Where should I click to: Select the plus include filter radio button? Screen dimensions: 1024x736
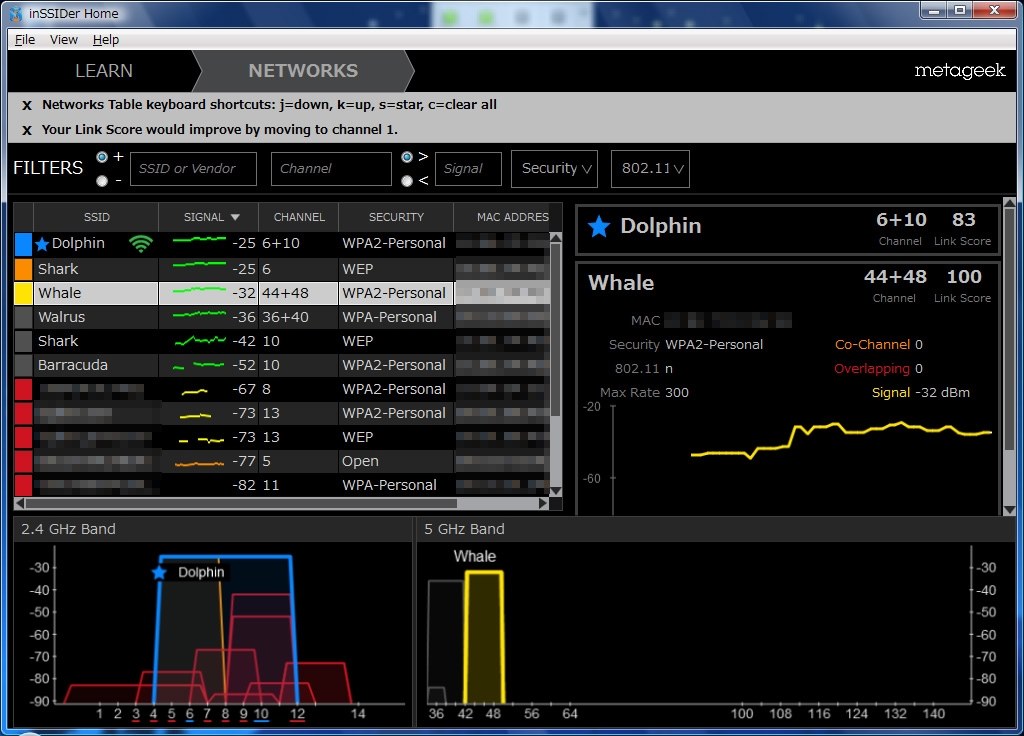(x=102, y=157)
